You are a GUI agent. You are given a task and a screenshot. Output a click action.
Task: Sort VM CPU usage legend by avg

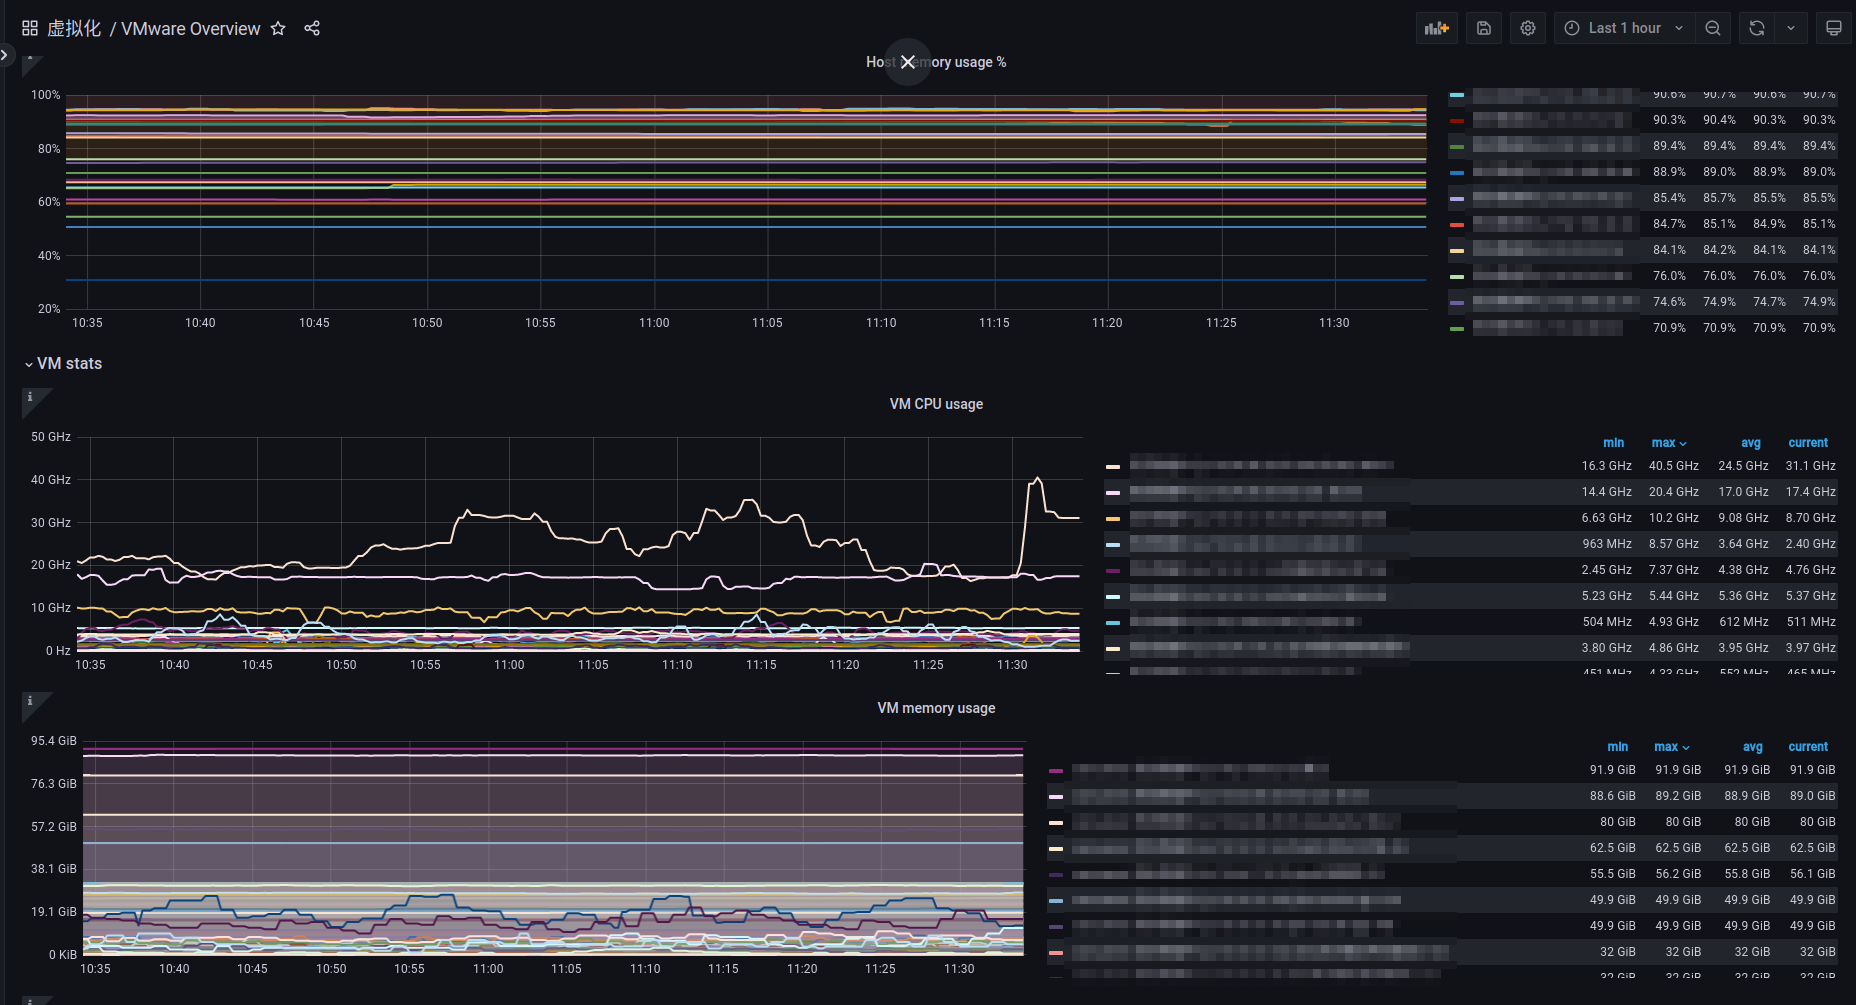[x=1751, y=443]
